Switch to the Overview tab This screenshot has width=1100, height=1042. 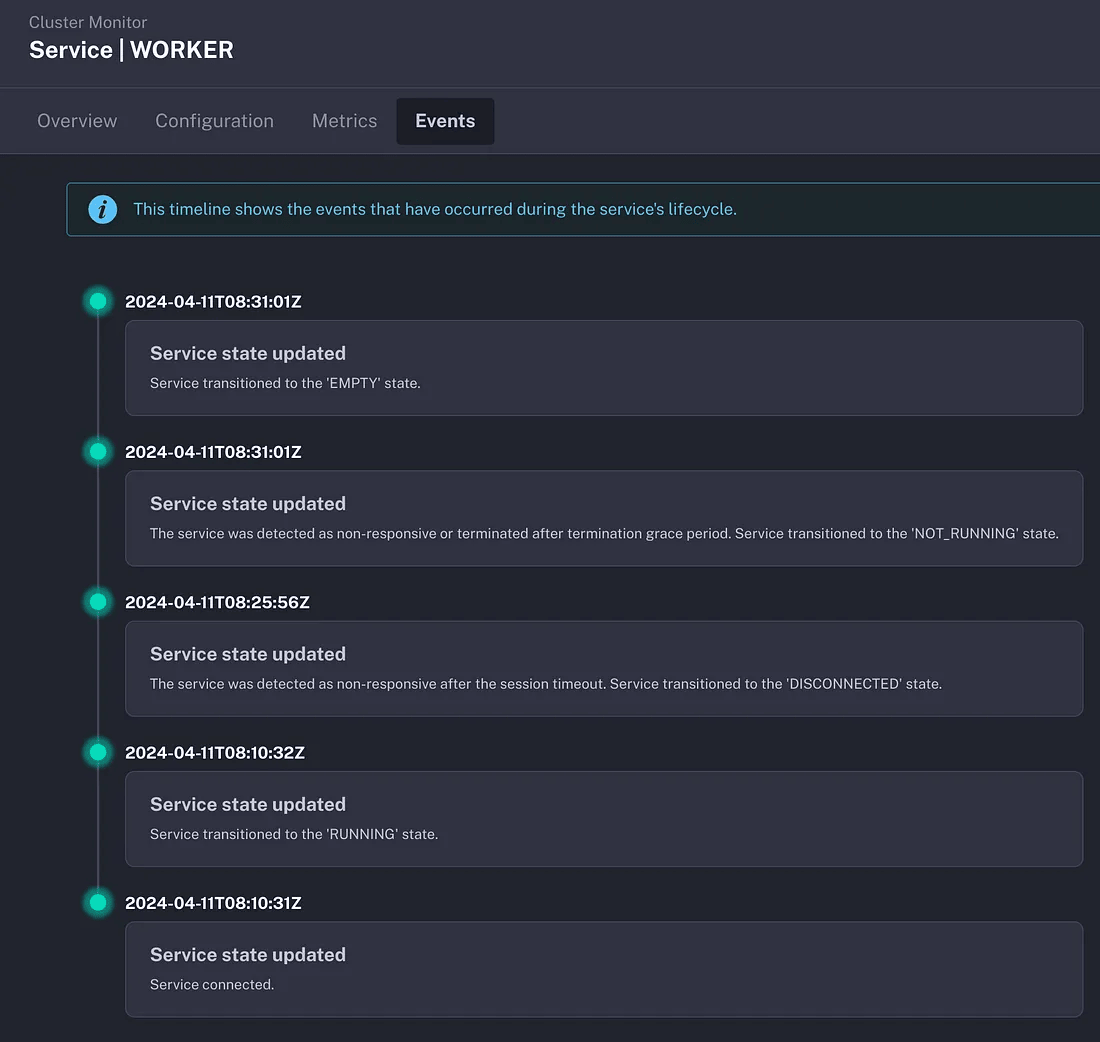77,121
